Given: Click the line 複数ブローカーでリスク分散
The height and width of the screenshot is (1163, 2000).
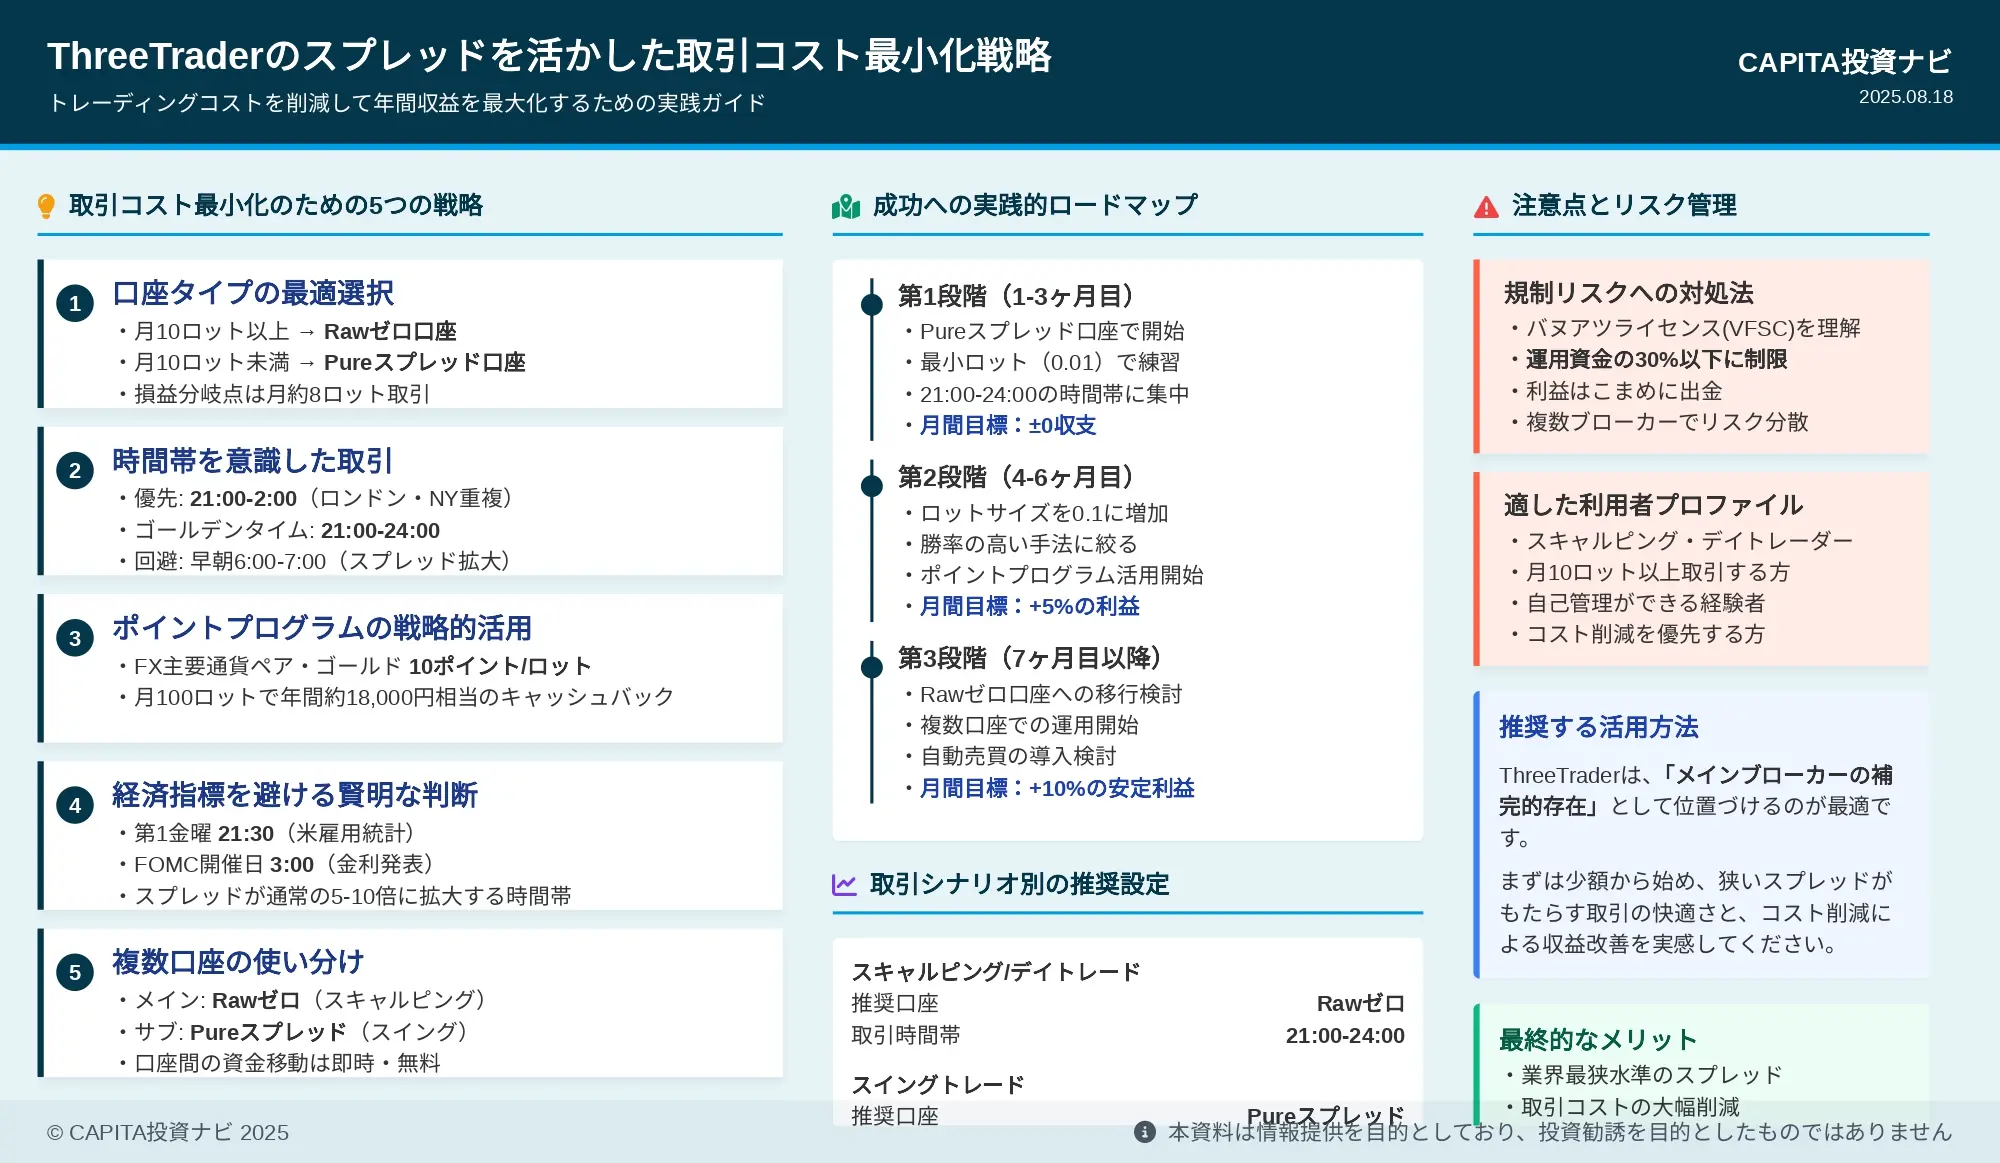Looking at the screenshot, I should 1660,422.
